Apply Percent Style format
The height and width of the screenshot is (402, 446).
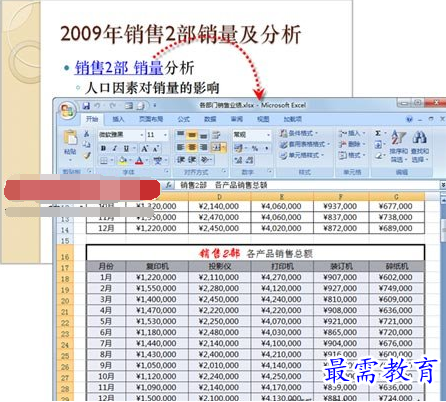255,148
